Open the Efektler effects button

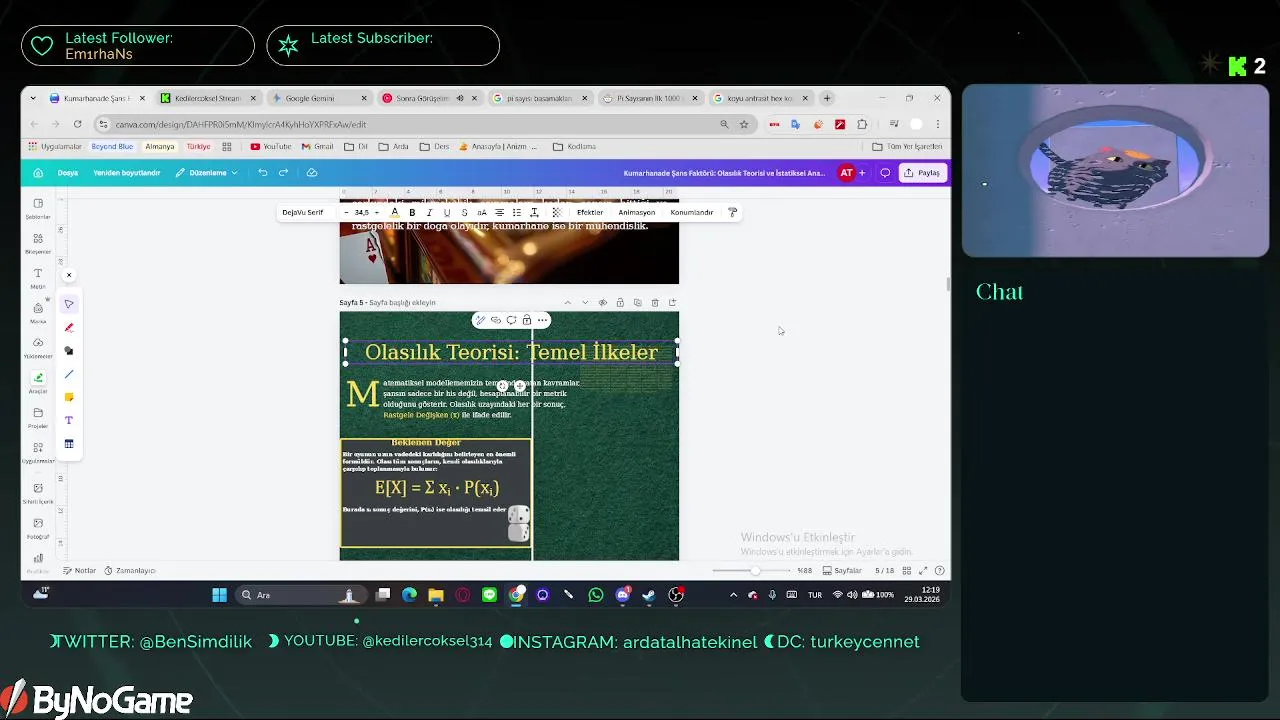point(590,212)
